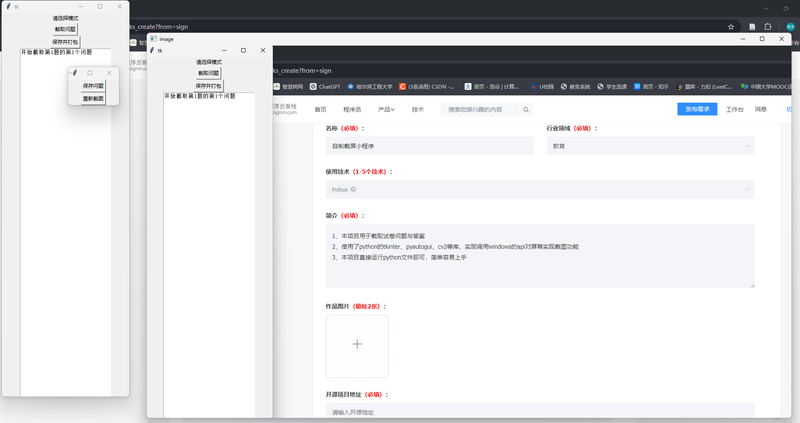The height and width of the screenshot is (423, 800).
Task: Expand the 使用技术 dropdown arrow
Action: [x=747, y=189]
